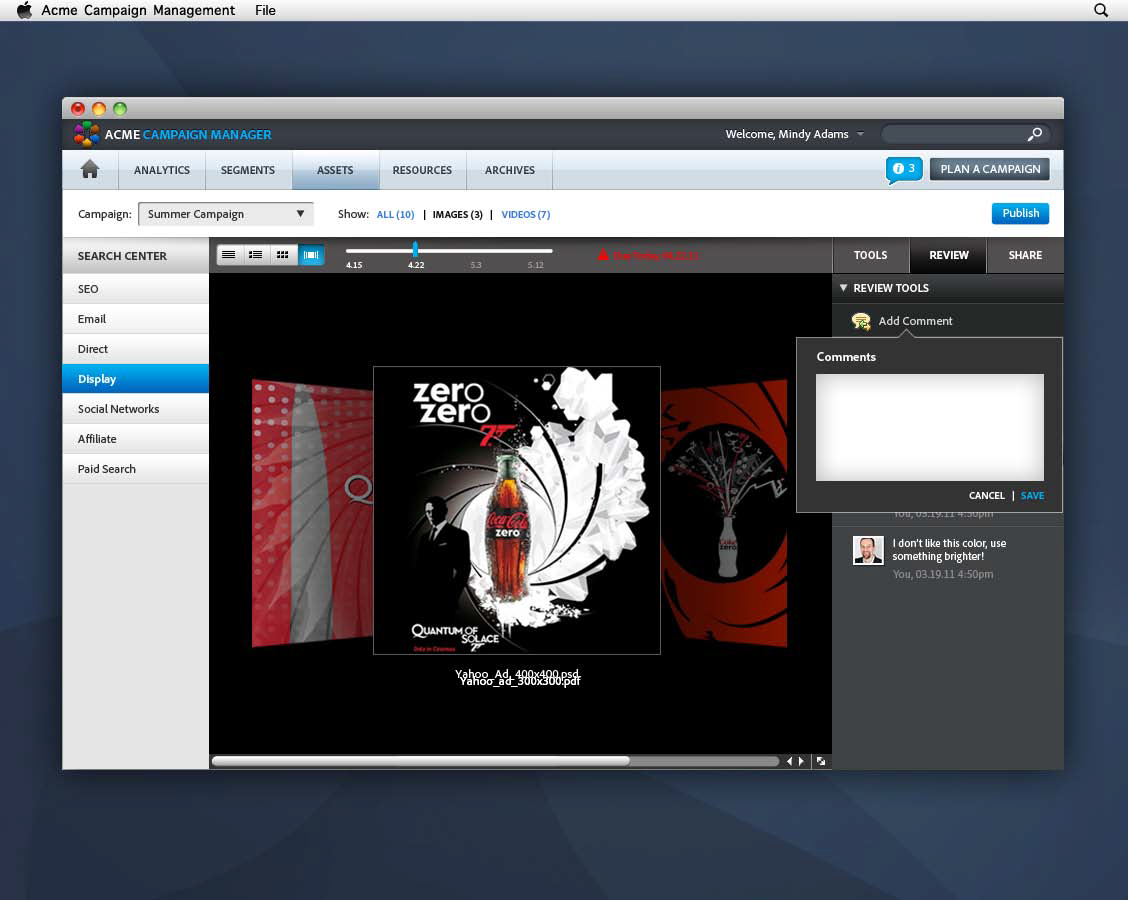Switch to plain list view icon
1128x900 pixels.
229,255
